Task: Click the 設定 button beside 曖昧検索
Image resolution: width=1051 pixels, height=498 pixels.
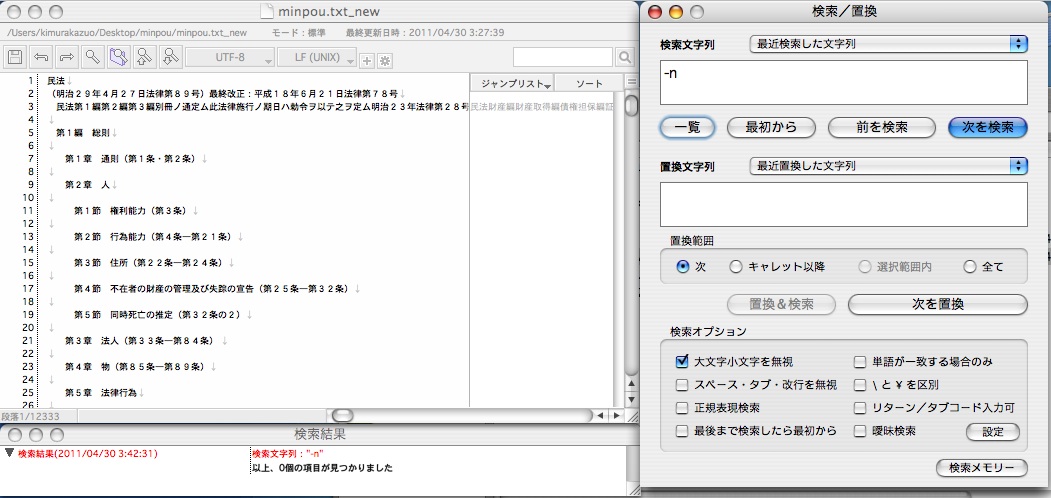Action: [x=993, y=432]
